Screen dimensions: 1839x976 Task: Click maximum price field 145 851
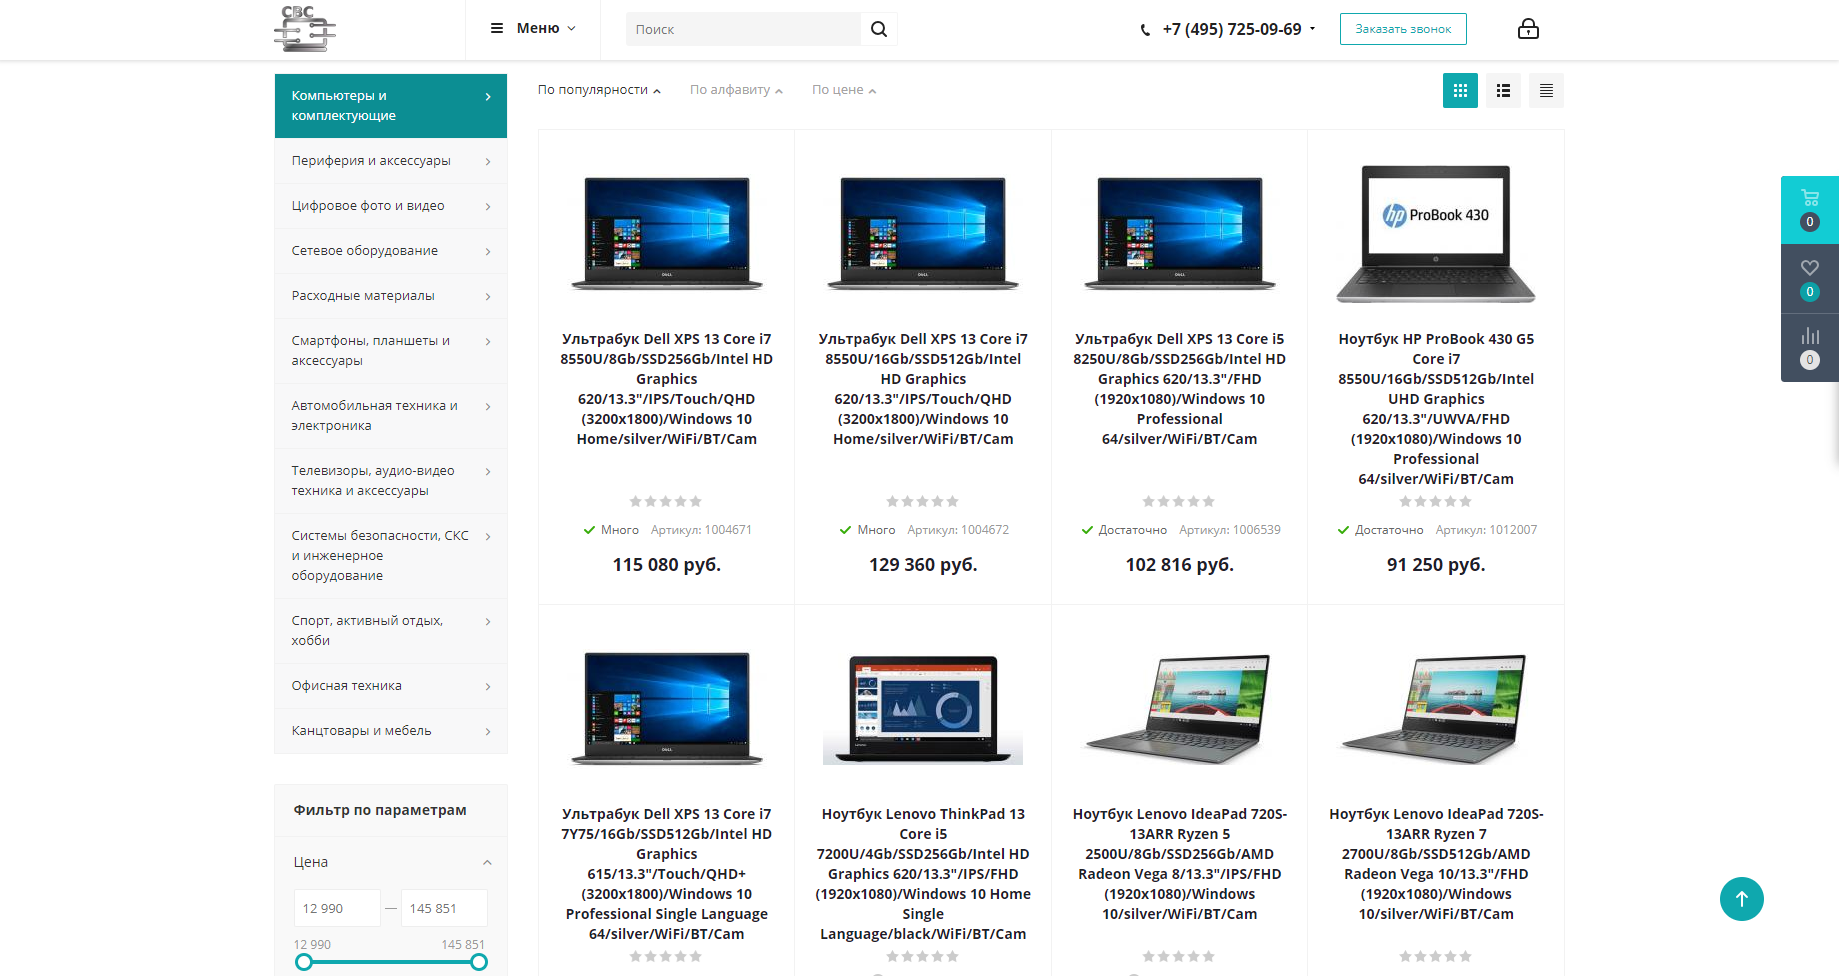tap(444, 908)
